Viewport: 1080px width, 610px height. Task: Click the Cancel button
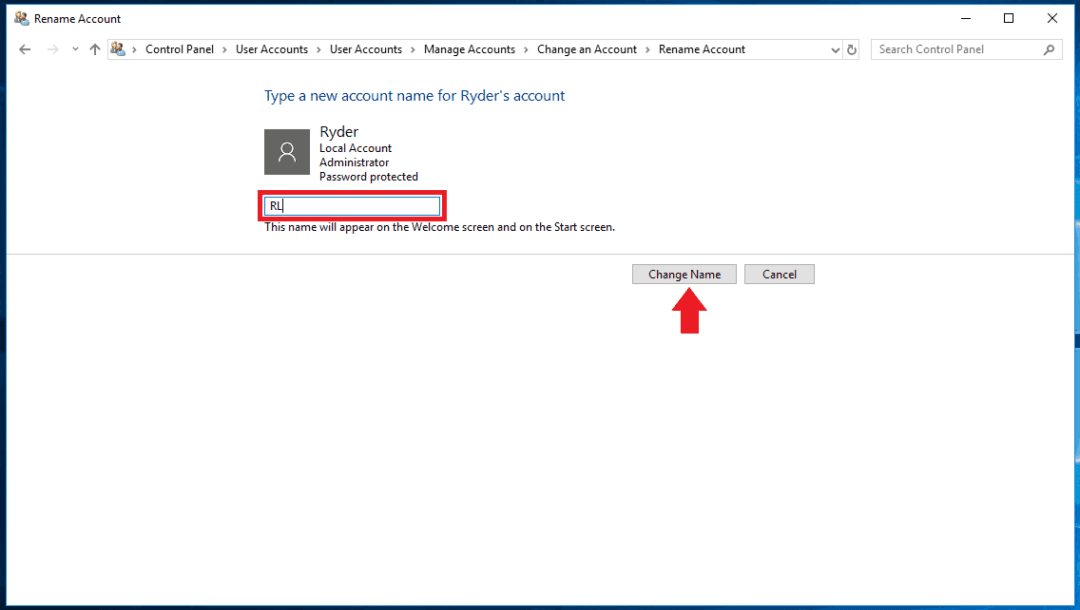pyautogui.click(x=779, y=274)
